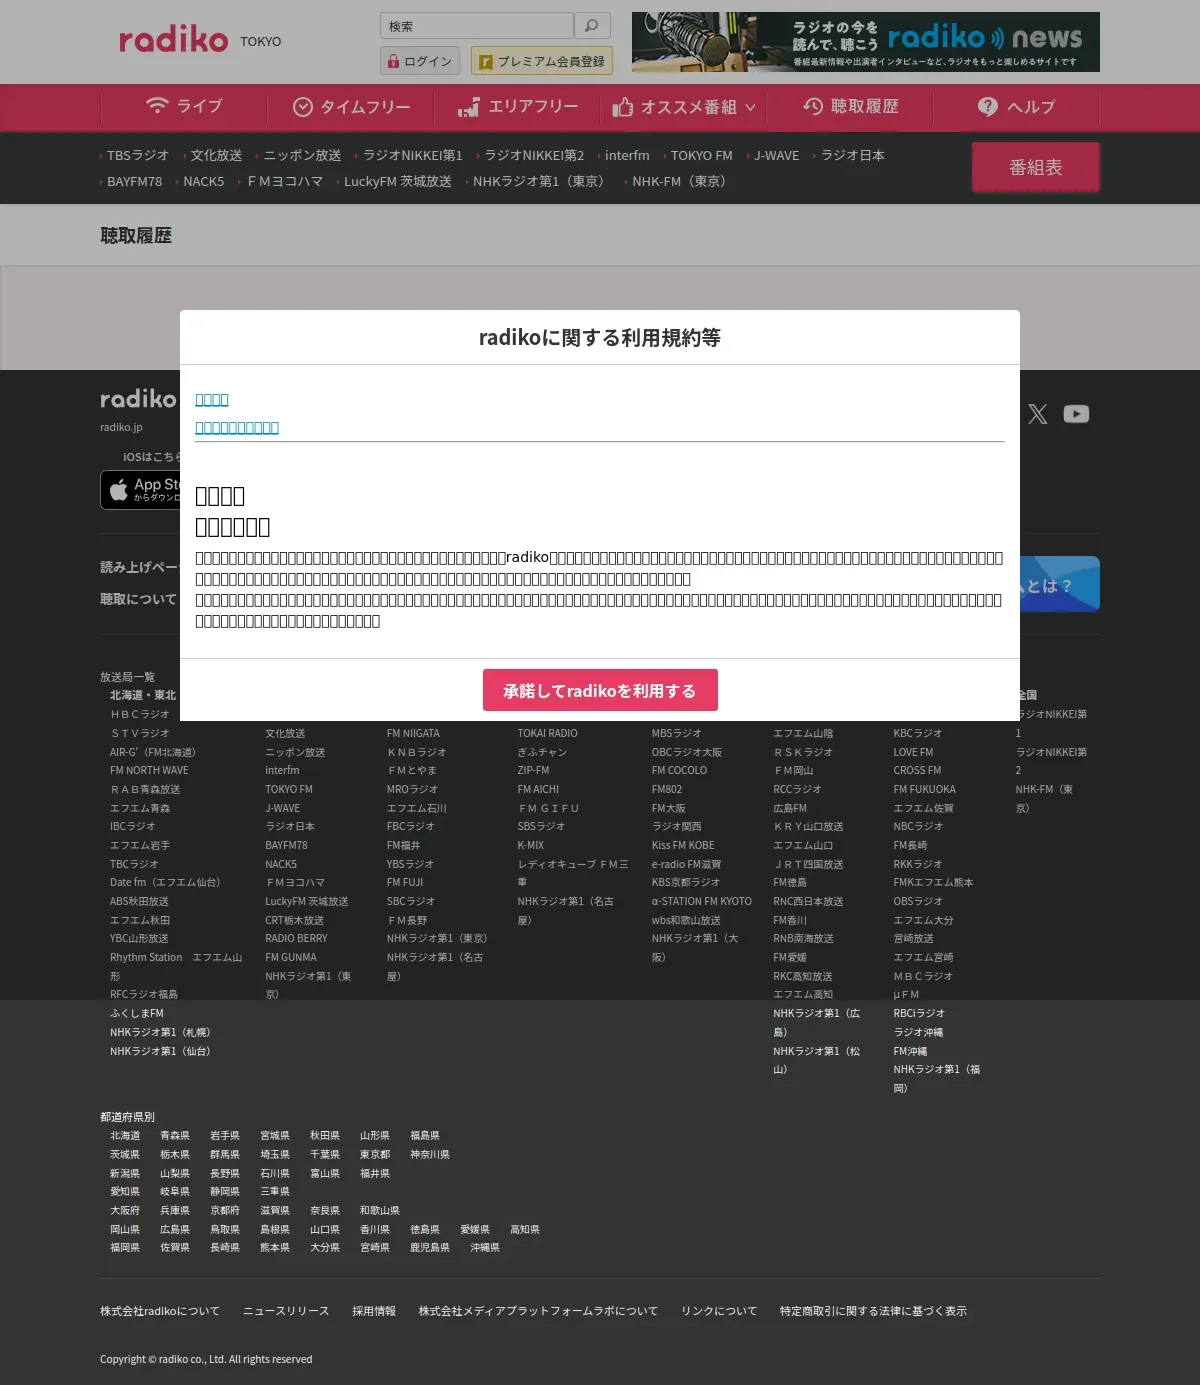Click the second link in terms dialog
This screenshot has width=1200, height=1385.
point(237,428)
